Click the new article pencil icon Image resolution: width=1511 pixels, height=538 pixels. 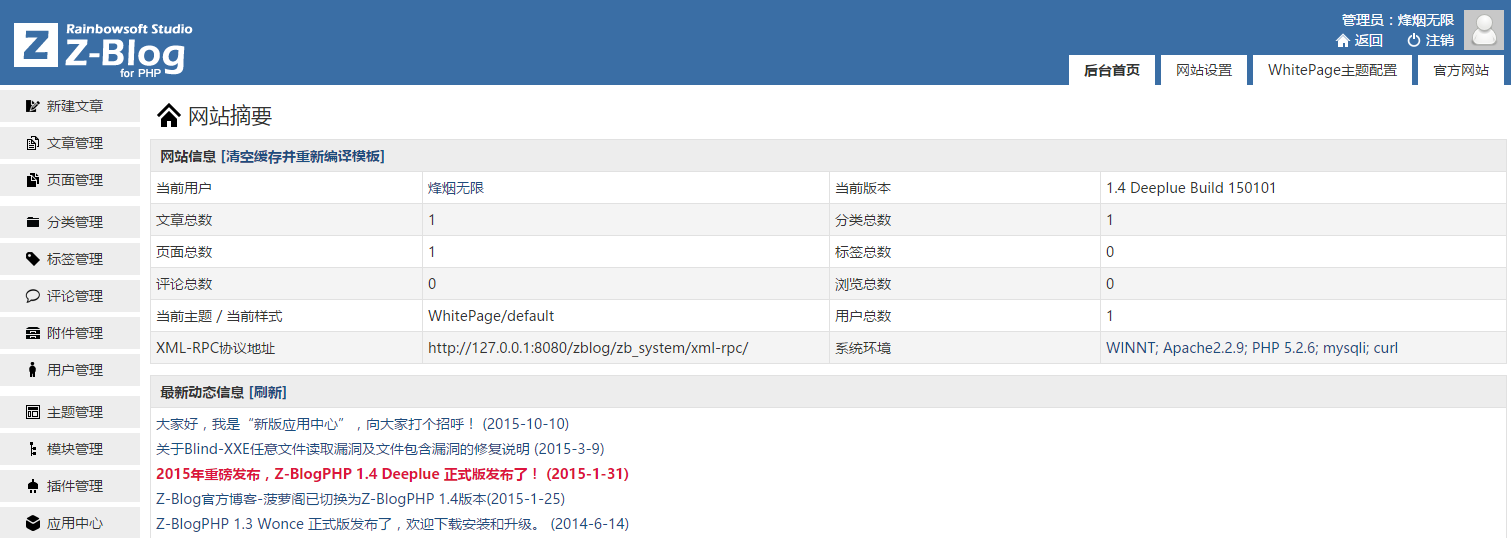coord(33,106)
